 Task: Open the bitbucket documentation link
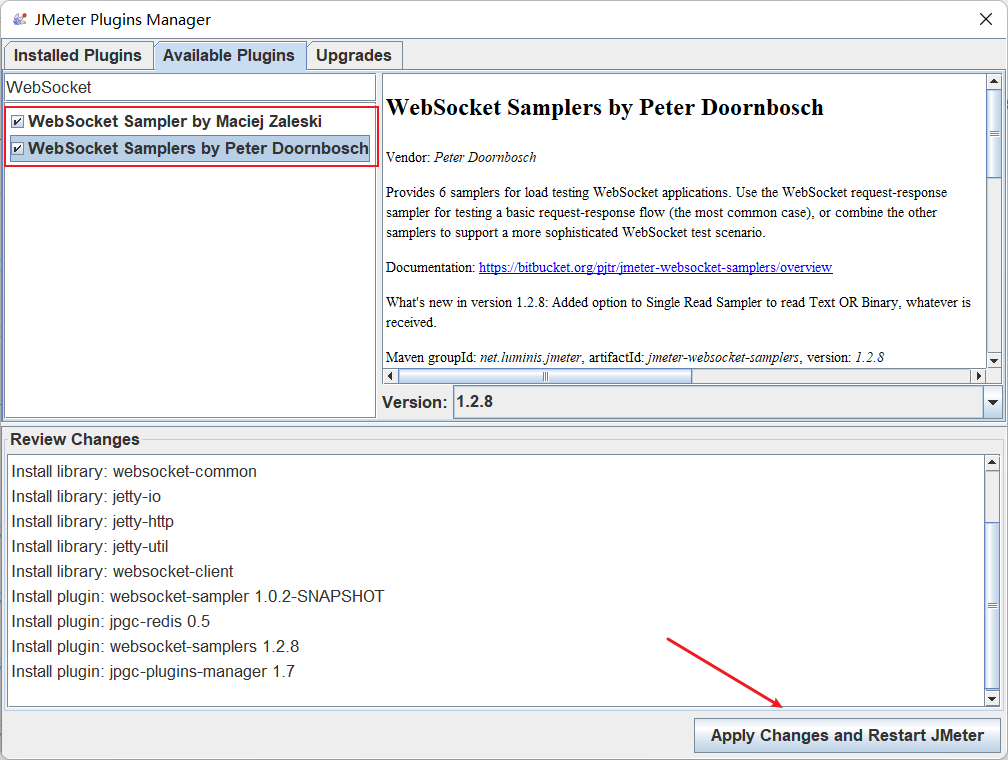point(655,267)
